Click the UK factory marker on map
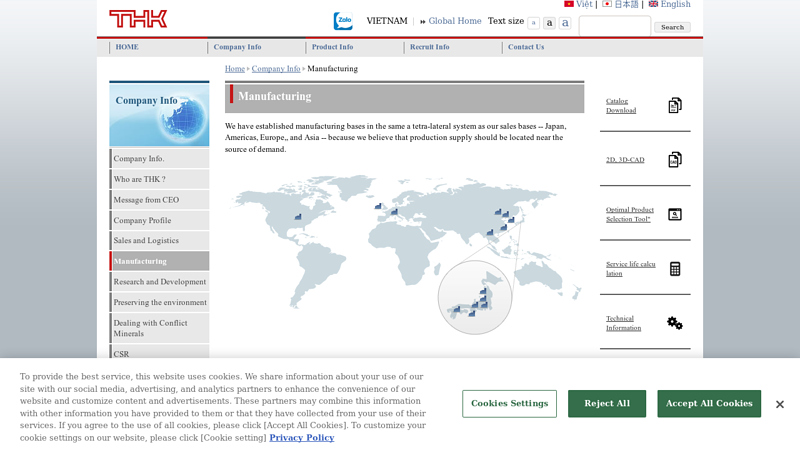 (378, 206)
